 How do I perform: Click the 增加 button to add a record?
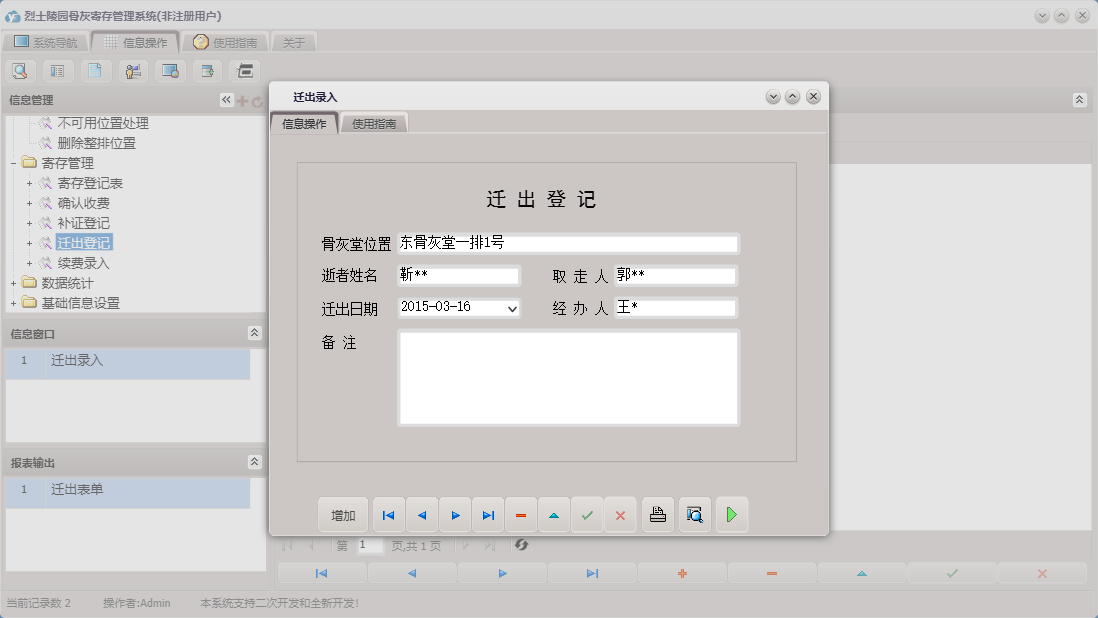342,514
